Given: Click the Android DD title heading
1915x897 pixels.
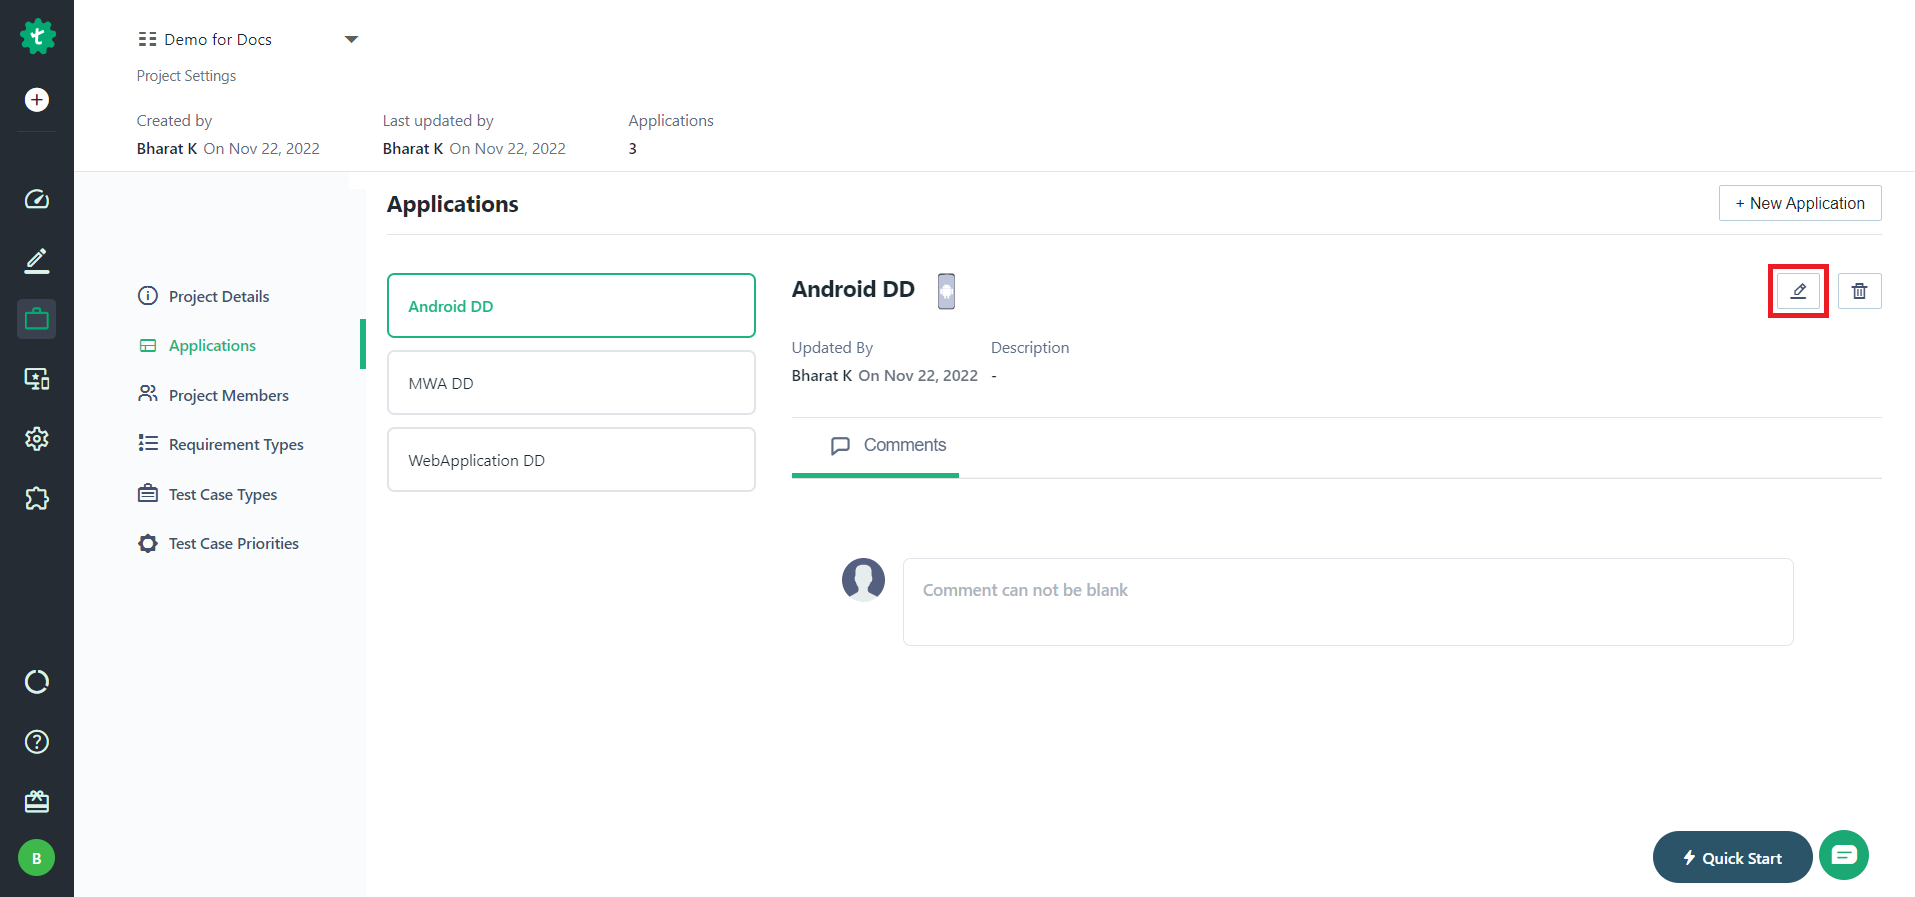Looking at the screenshot, I should (853, 289).
